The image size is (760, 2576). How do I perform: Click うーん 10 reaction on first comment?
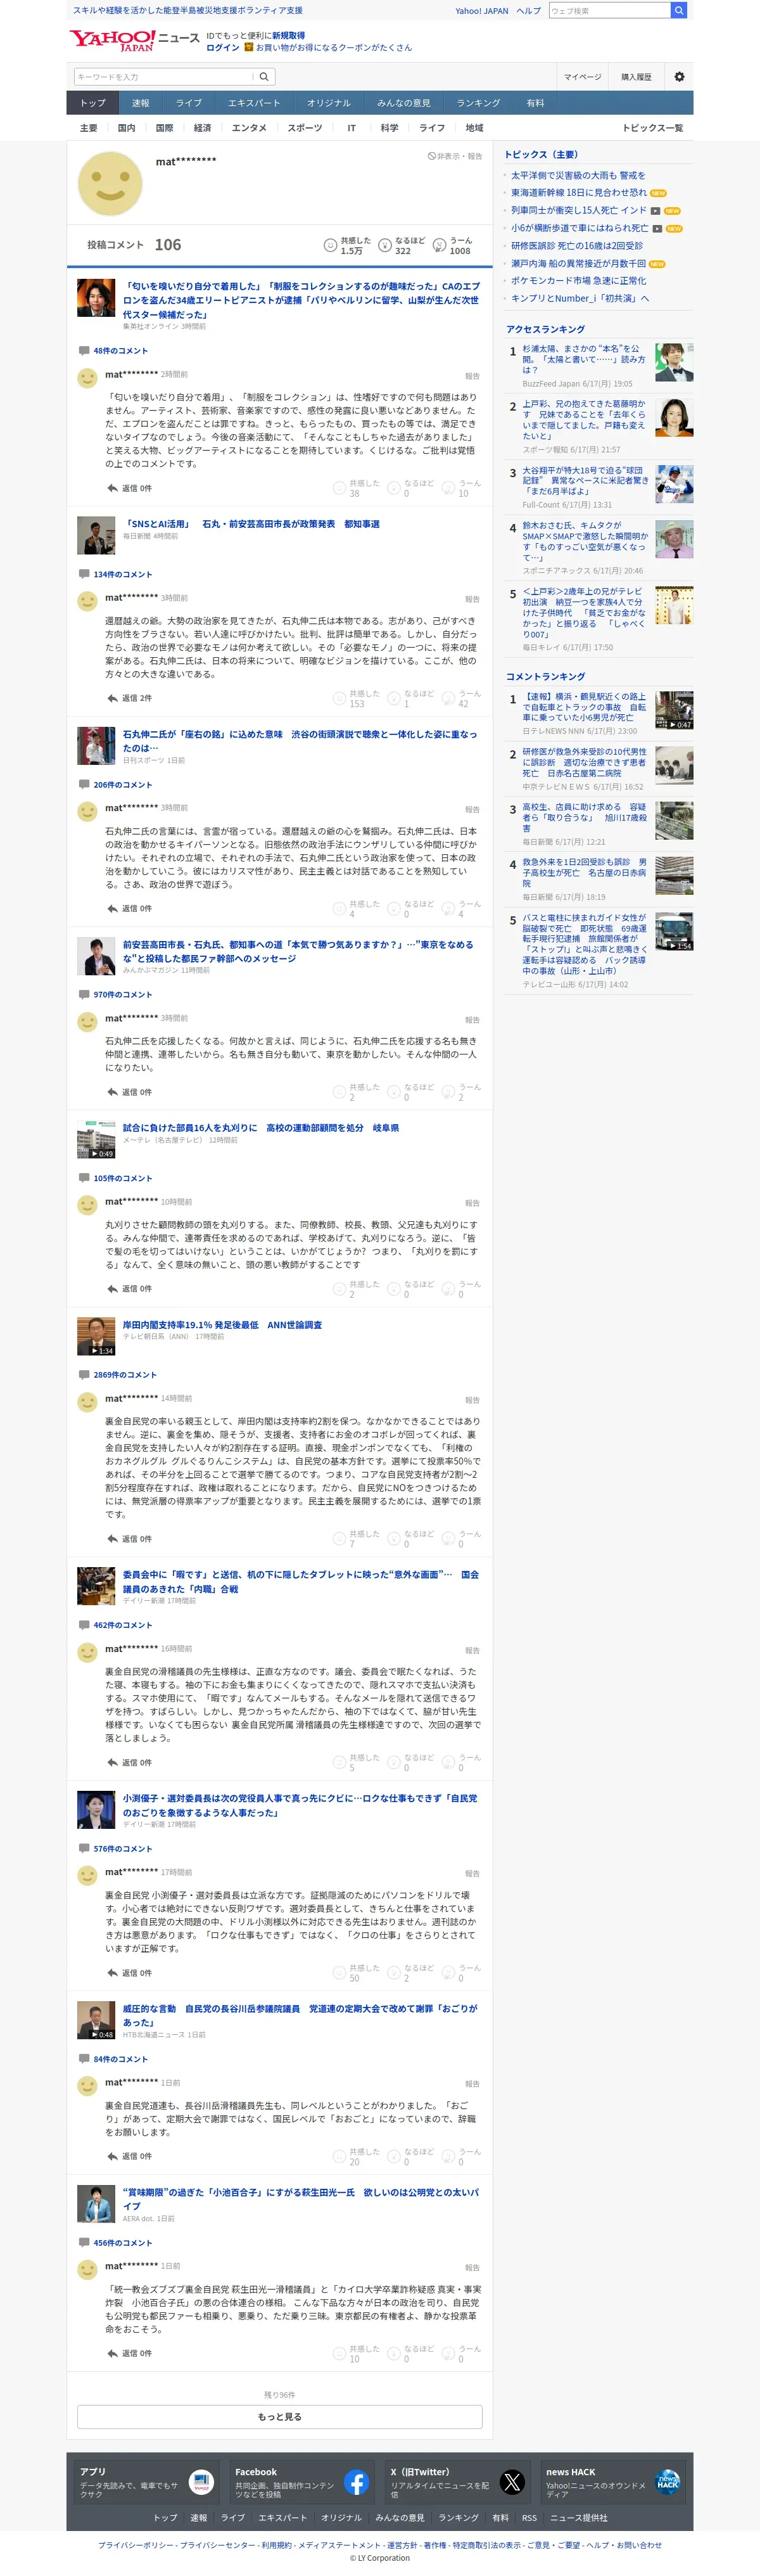click(449, 488)
